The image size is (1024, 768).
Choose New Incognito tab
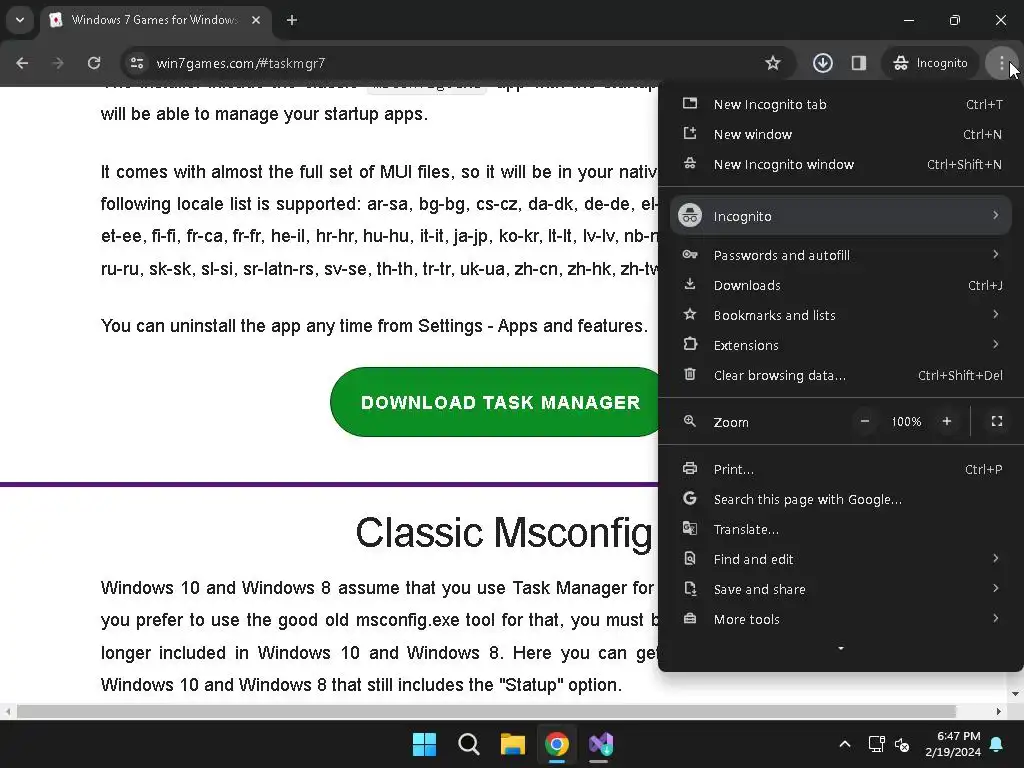click(841, 104)
